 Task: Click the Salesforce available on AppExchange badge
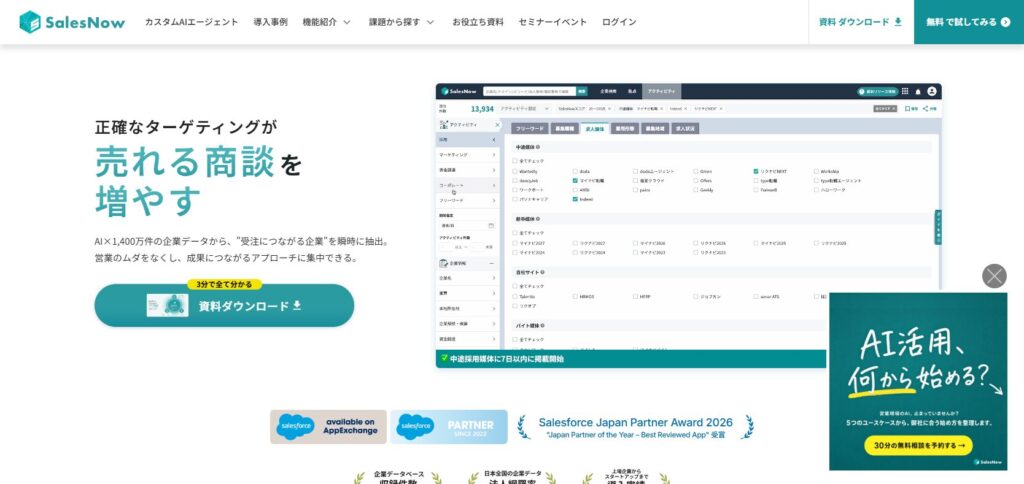328,427
